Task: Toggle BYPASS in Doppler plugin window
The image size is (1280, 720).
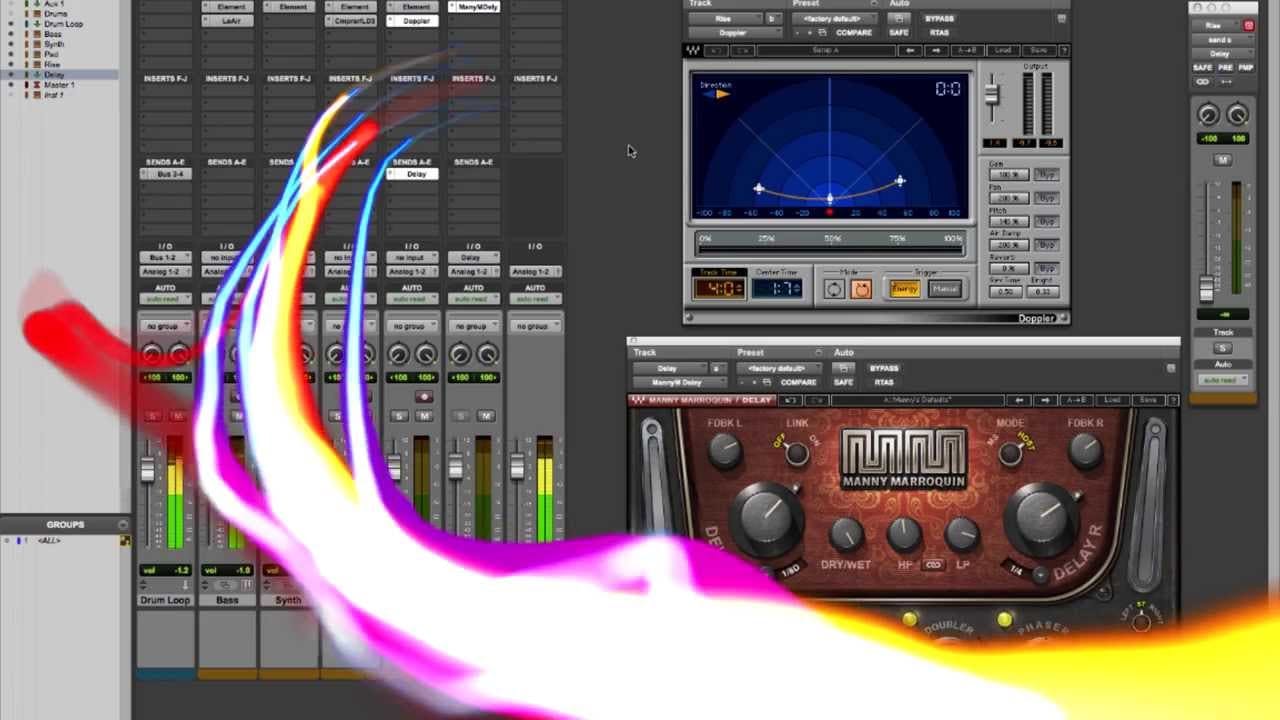Action: coord(939,19)
